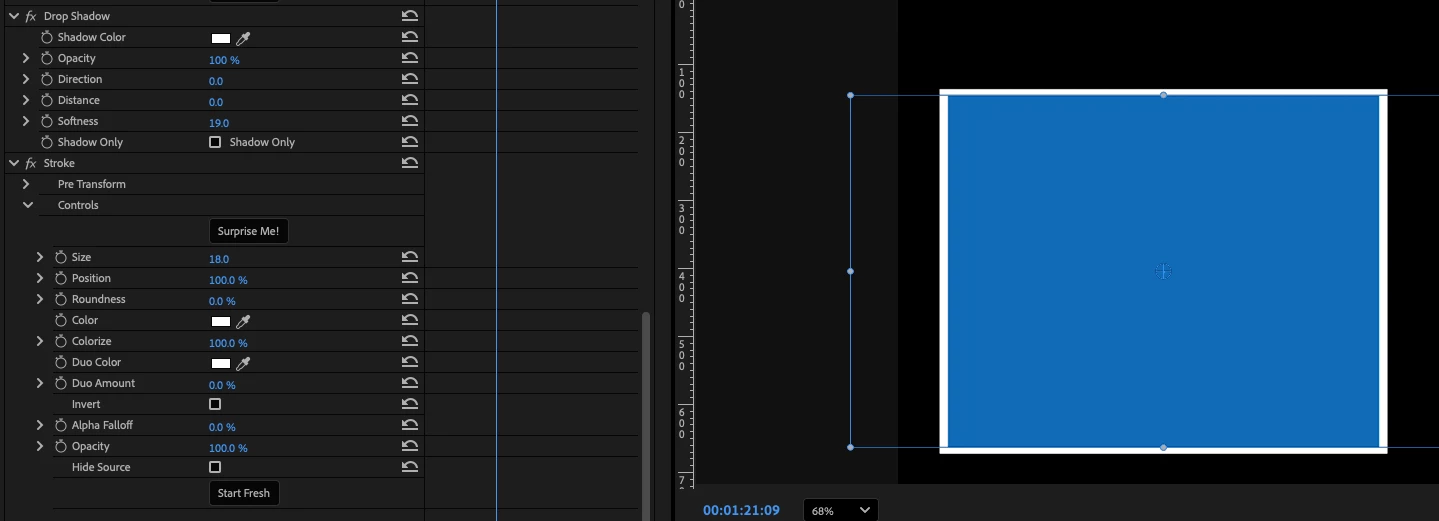The image size is (1439, 521).
Task: Toggle animation stopwatch for Softness
Action: point(46,121)
